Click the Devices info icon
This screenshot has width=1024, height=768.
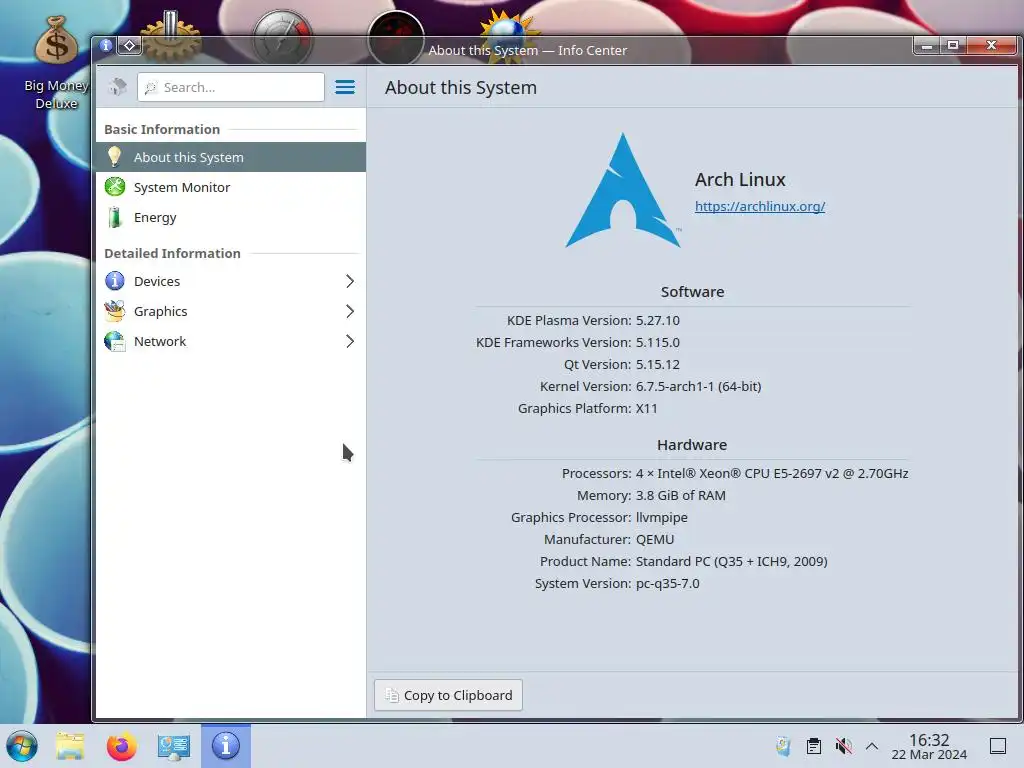tap(115, 281)
